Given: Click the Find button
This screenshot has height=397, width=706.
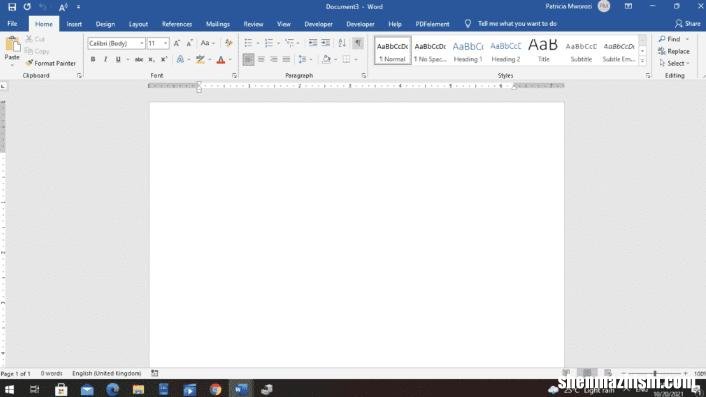Looking at the screenshot, I should pos(670,39).
